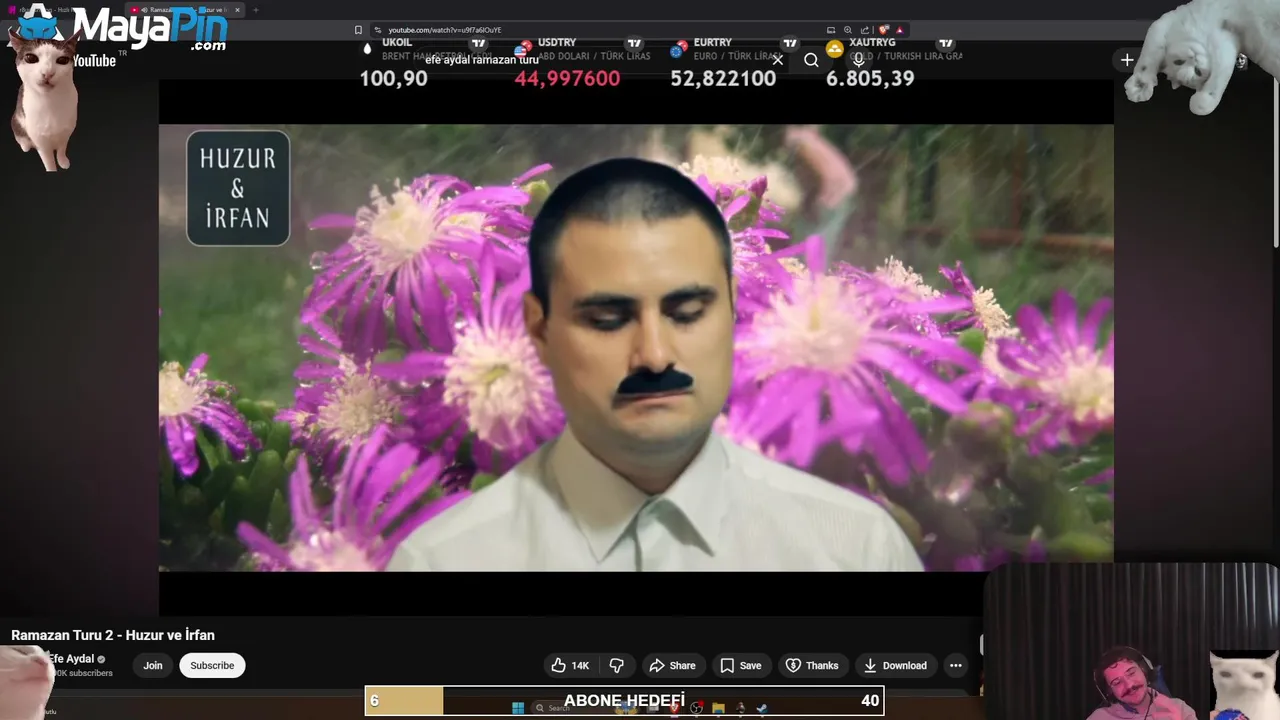The height and width of the screenshot is (720, 1280).
Task: Open File Explorer folder on the taskbar
Action: coord(718,708)
